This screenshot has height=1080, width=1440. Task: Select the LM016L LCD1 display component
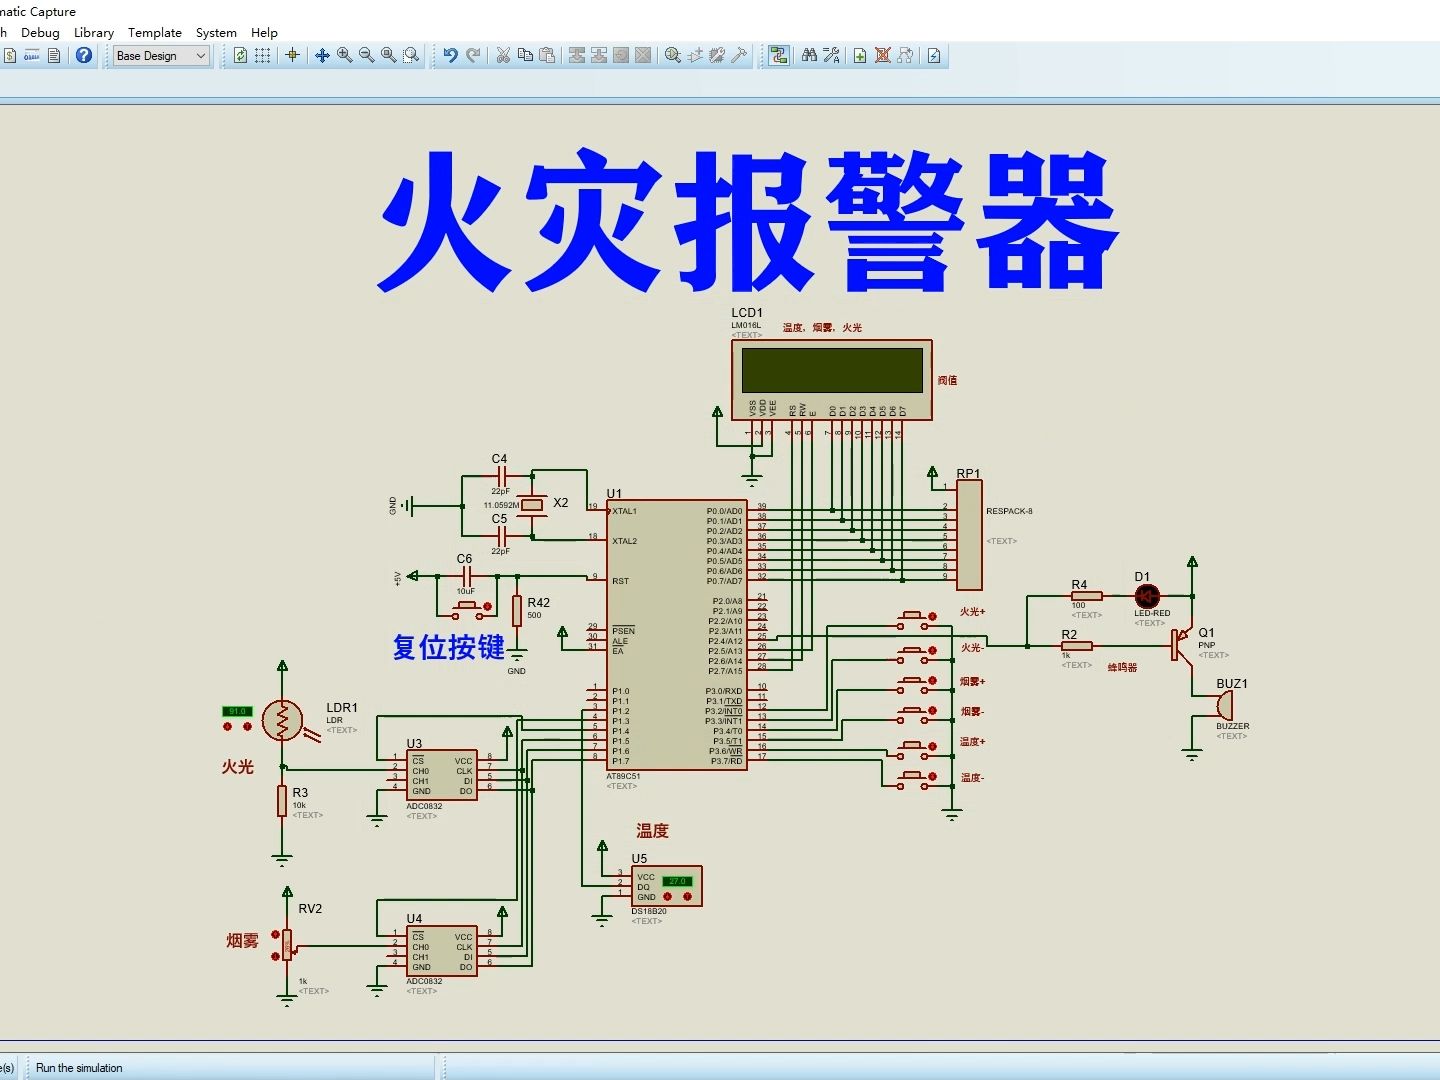[x=832, y=380]
